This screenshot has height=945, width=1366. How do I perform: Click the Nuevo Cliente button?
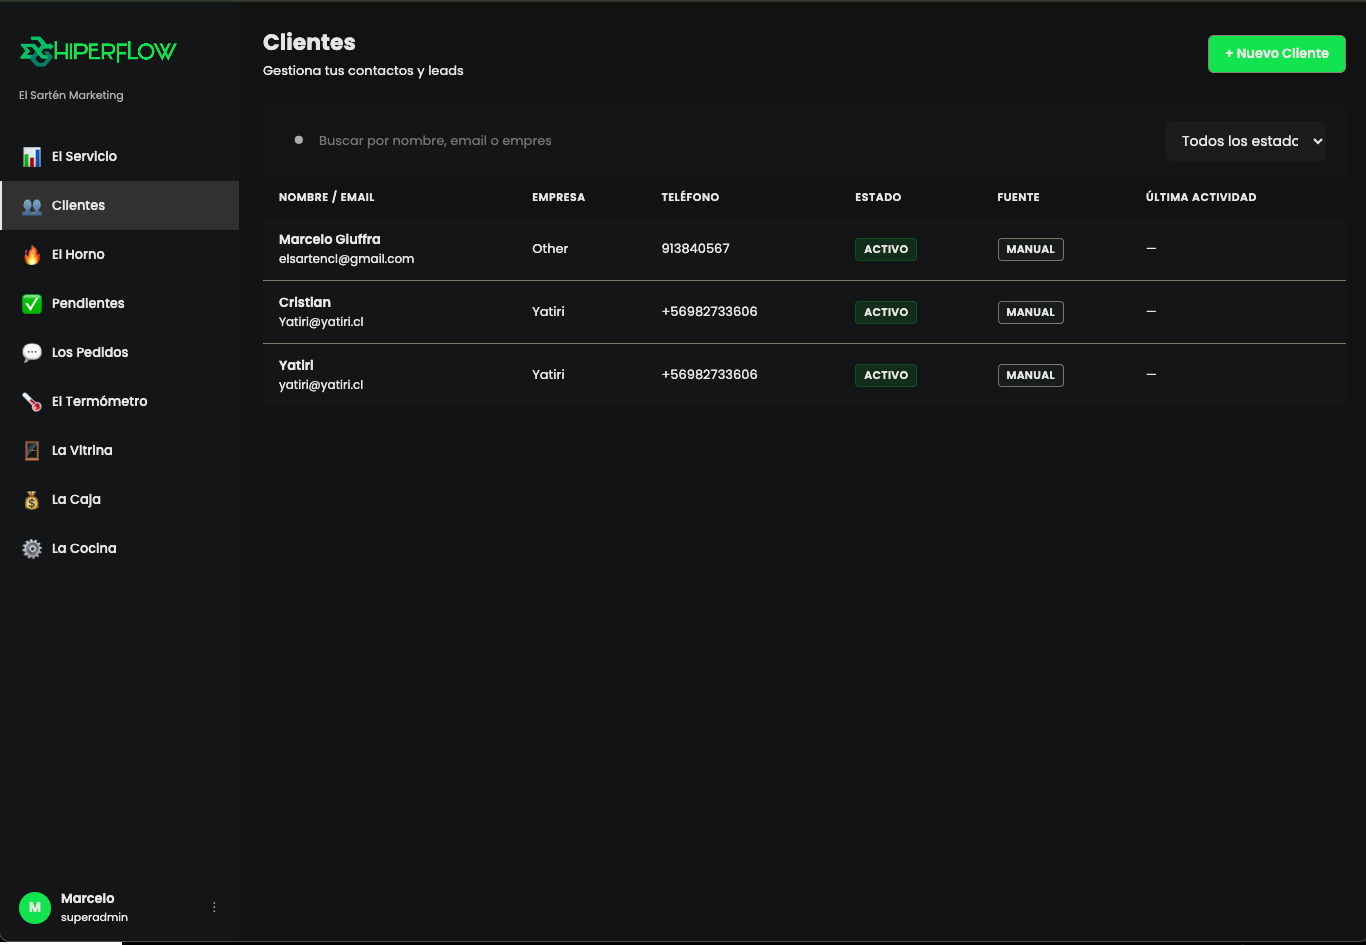click(x=1277, y=54)
